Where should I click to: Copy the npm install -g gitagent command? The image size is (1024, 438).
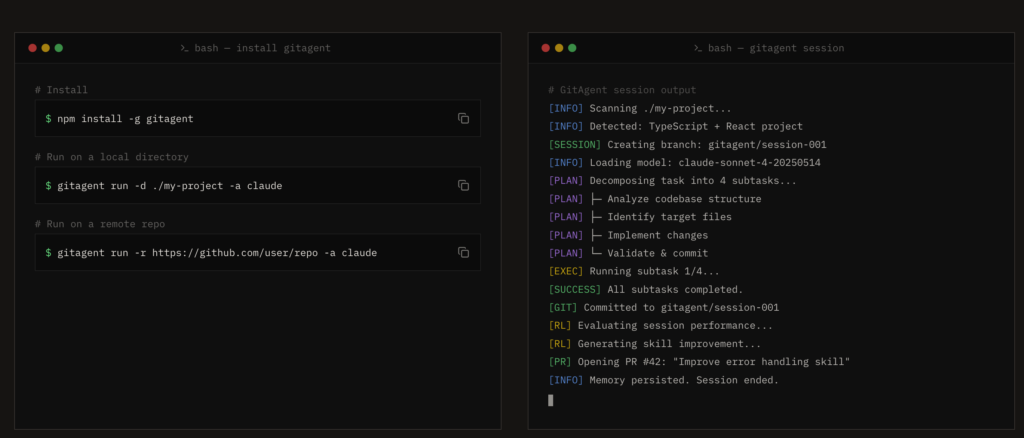463,118
